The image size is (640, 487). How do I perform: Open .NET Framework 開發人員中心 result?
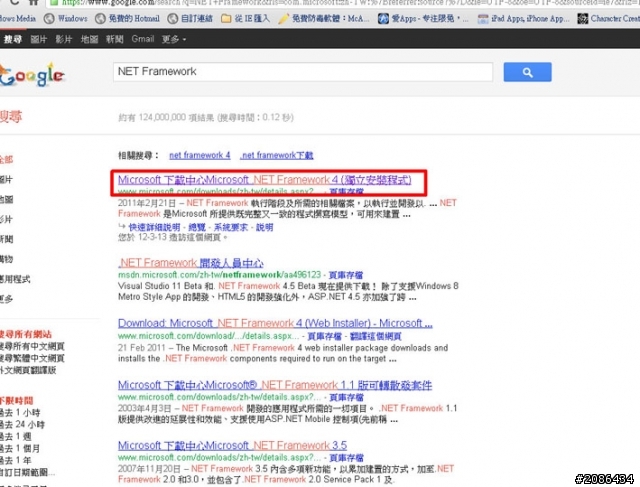[x=191, y=263]
